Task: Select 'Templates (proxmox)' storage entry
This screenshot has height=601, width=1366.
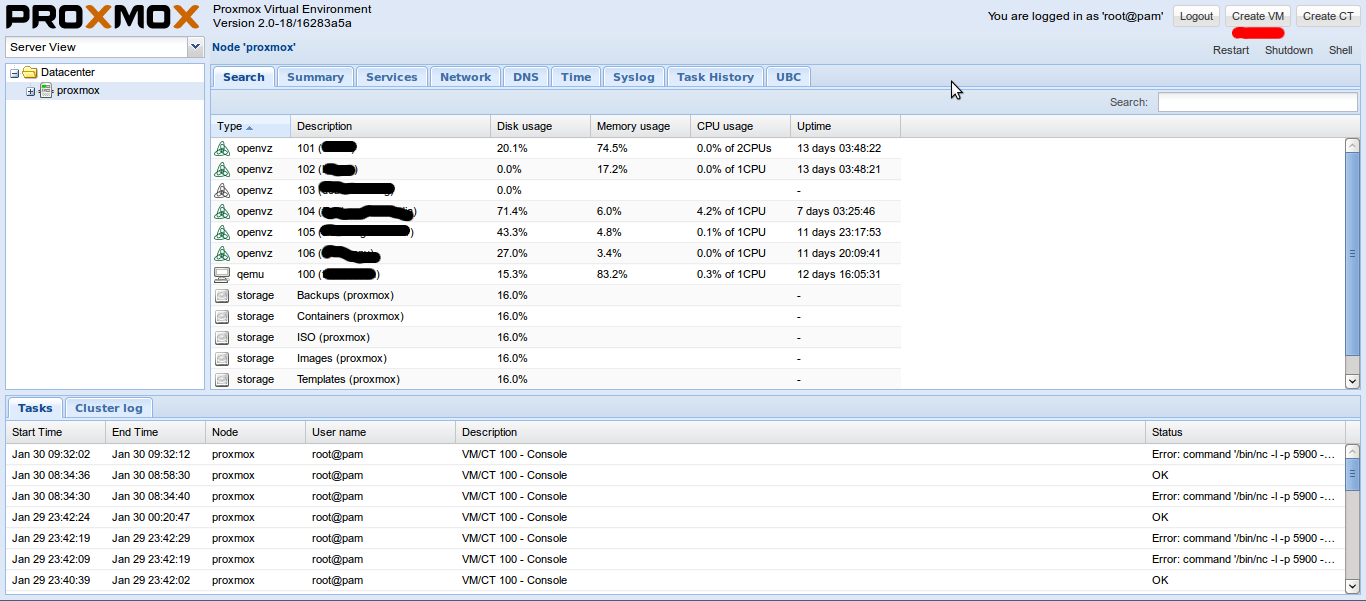Action: pyautogui.click(x=556, y=380)
